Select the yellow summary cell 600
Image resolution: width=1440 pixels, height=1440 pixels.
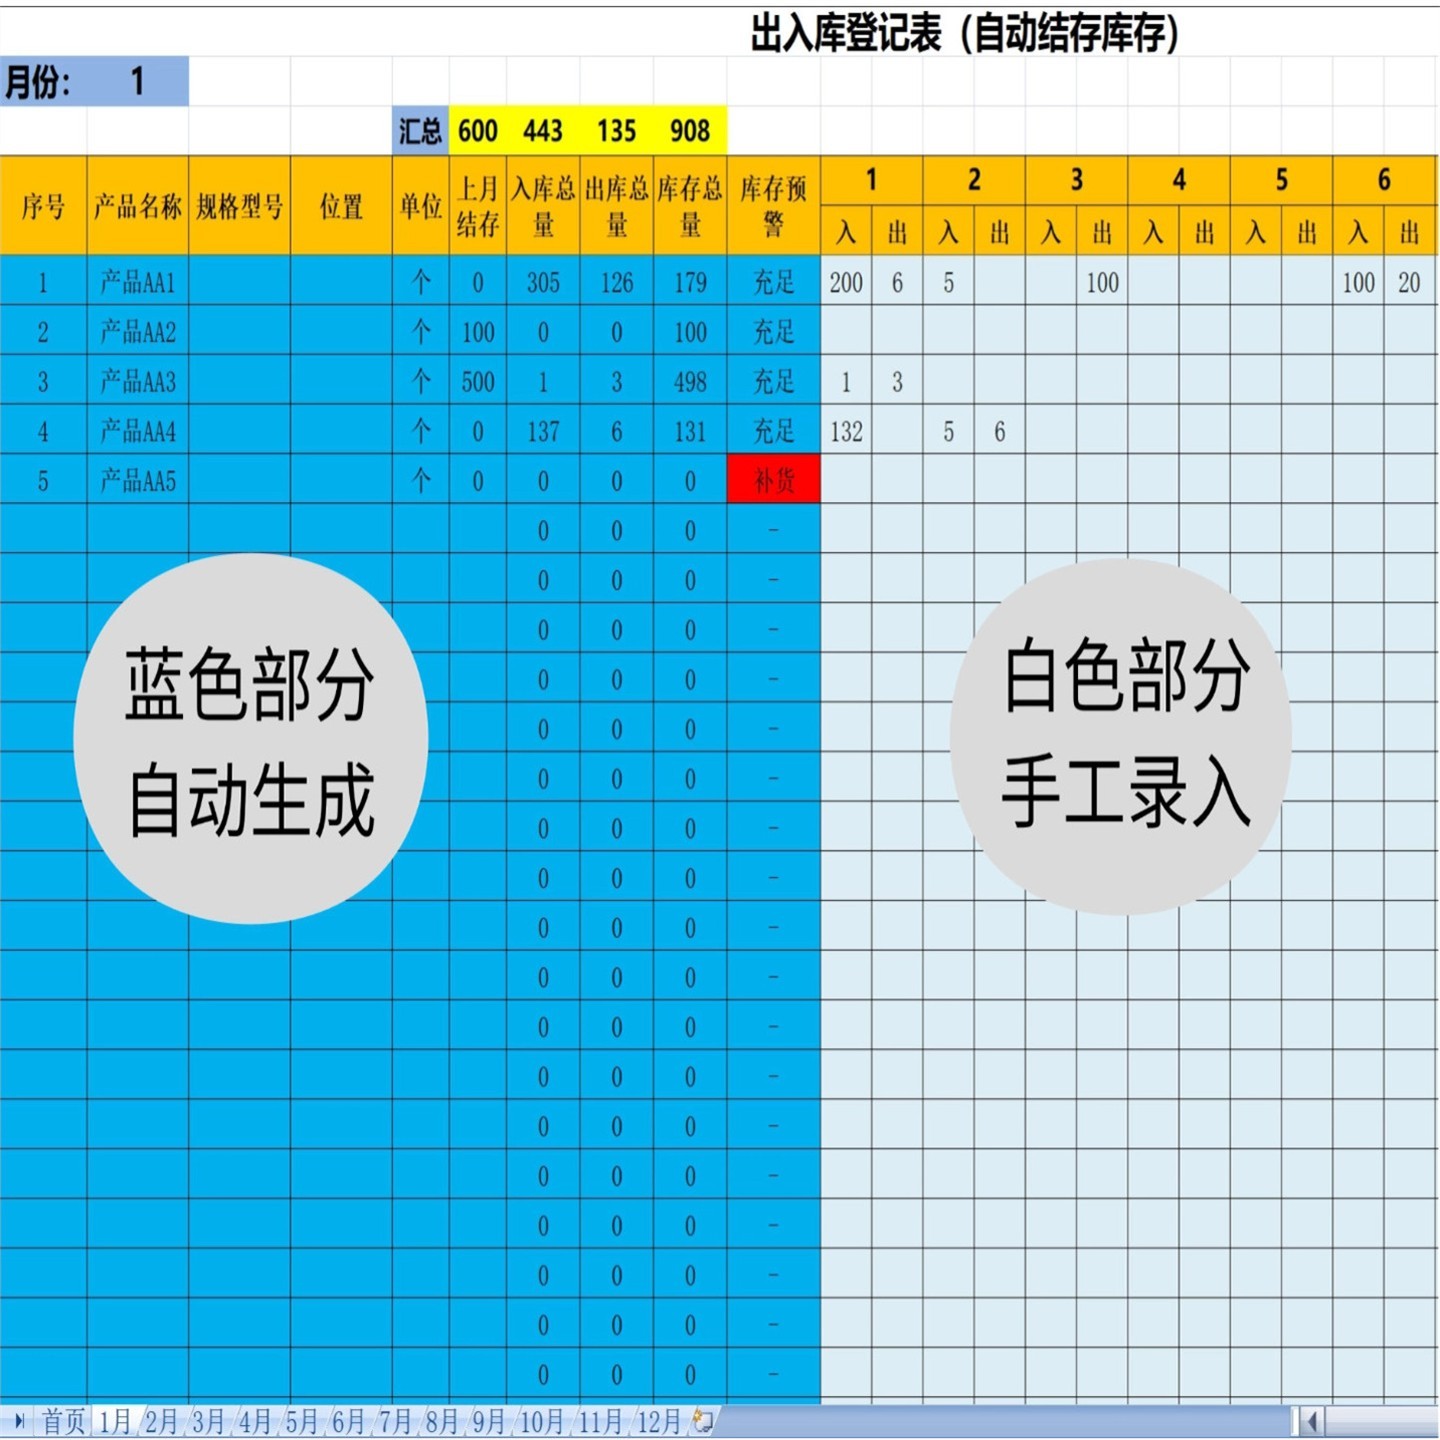click(478, 131)
